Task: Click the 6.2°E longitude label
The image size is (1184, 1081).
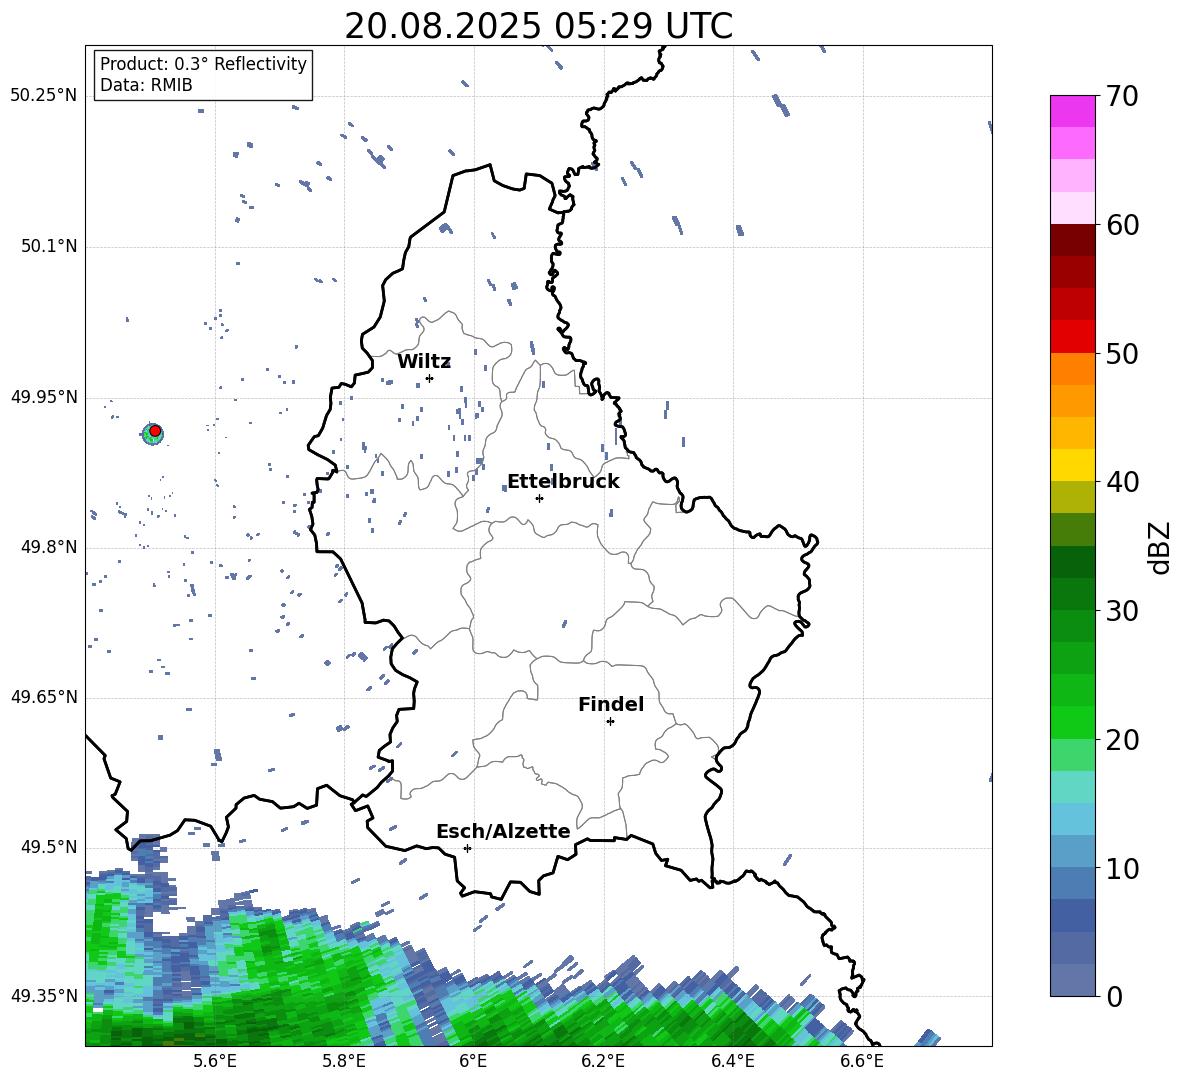Action: click(603, 1061)
